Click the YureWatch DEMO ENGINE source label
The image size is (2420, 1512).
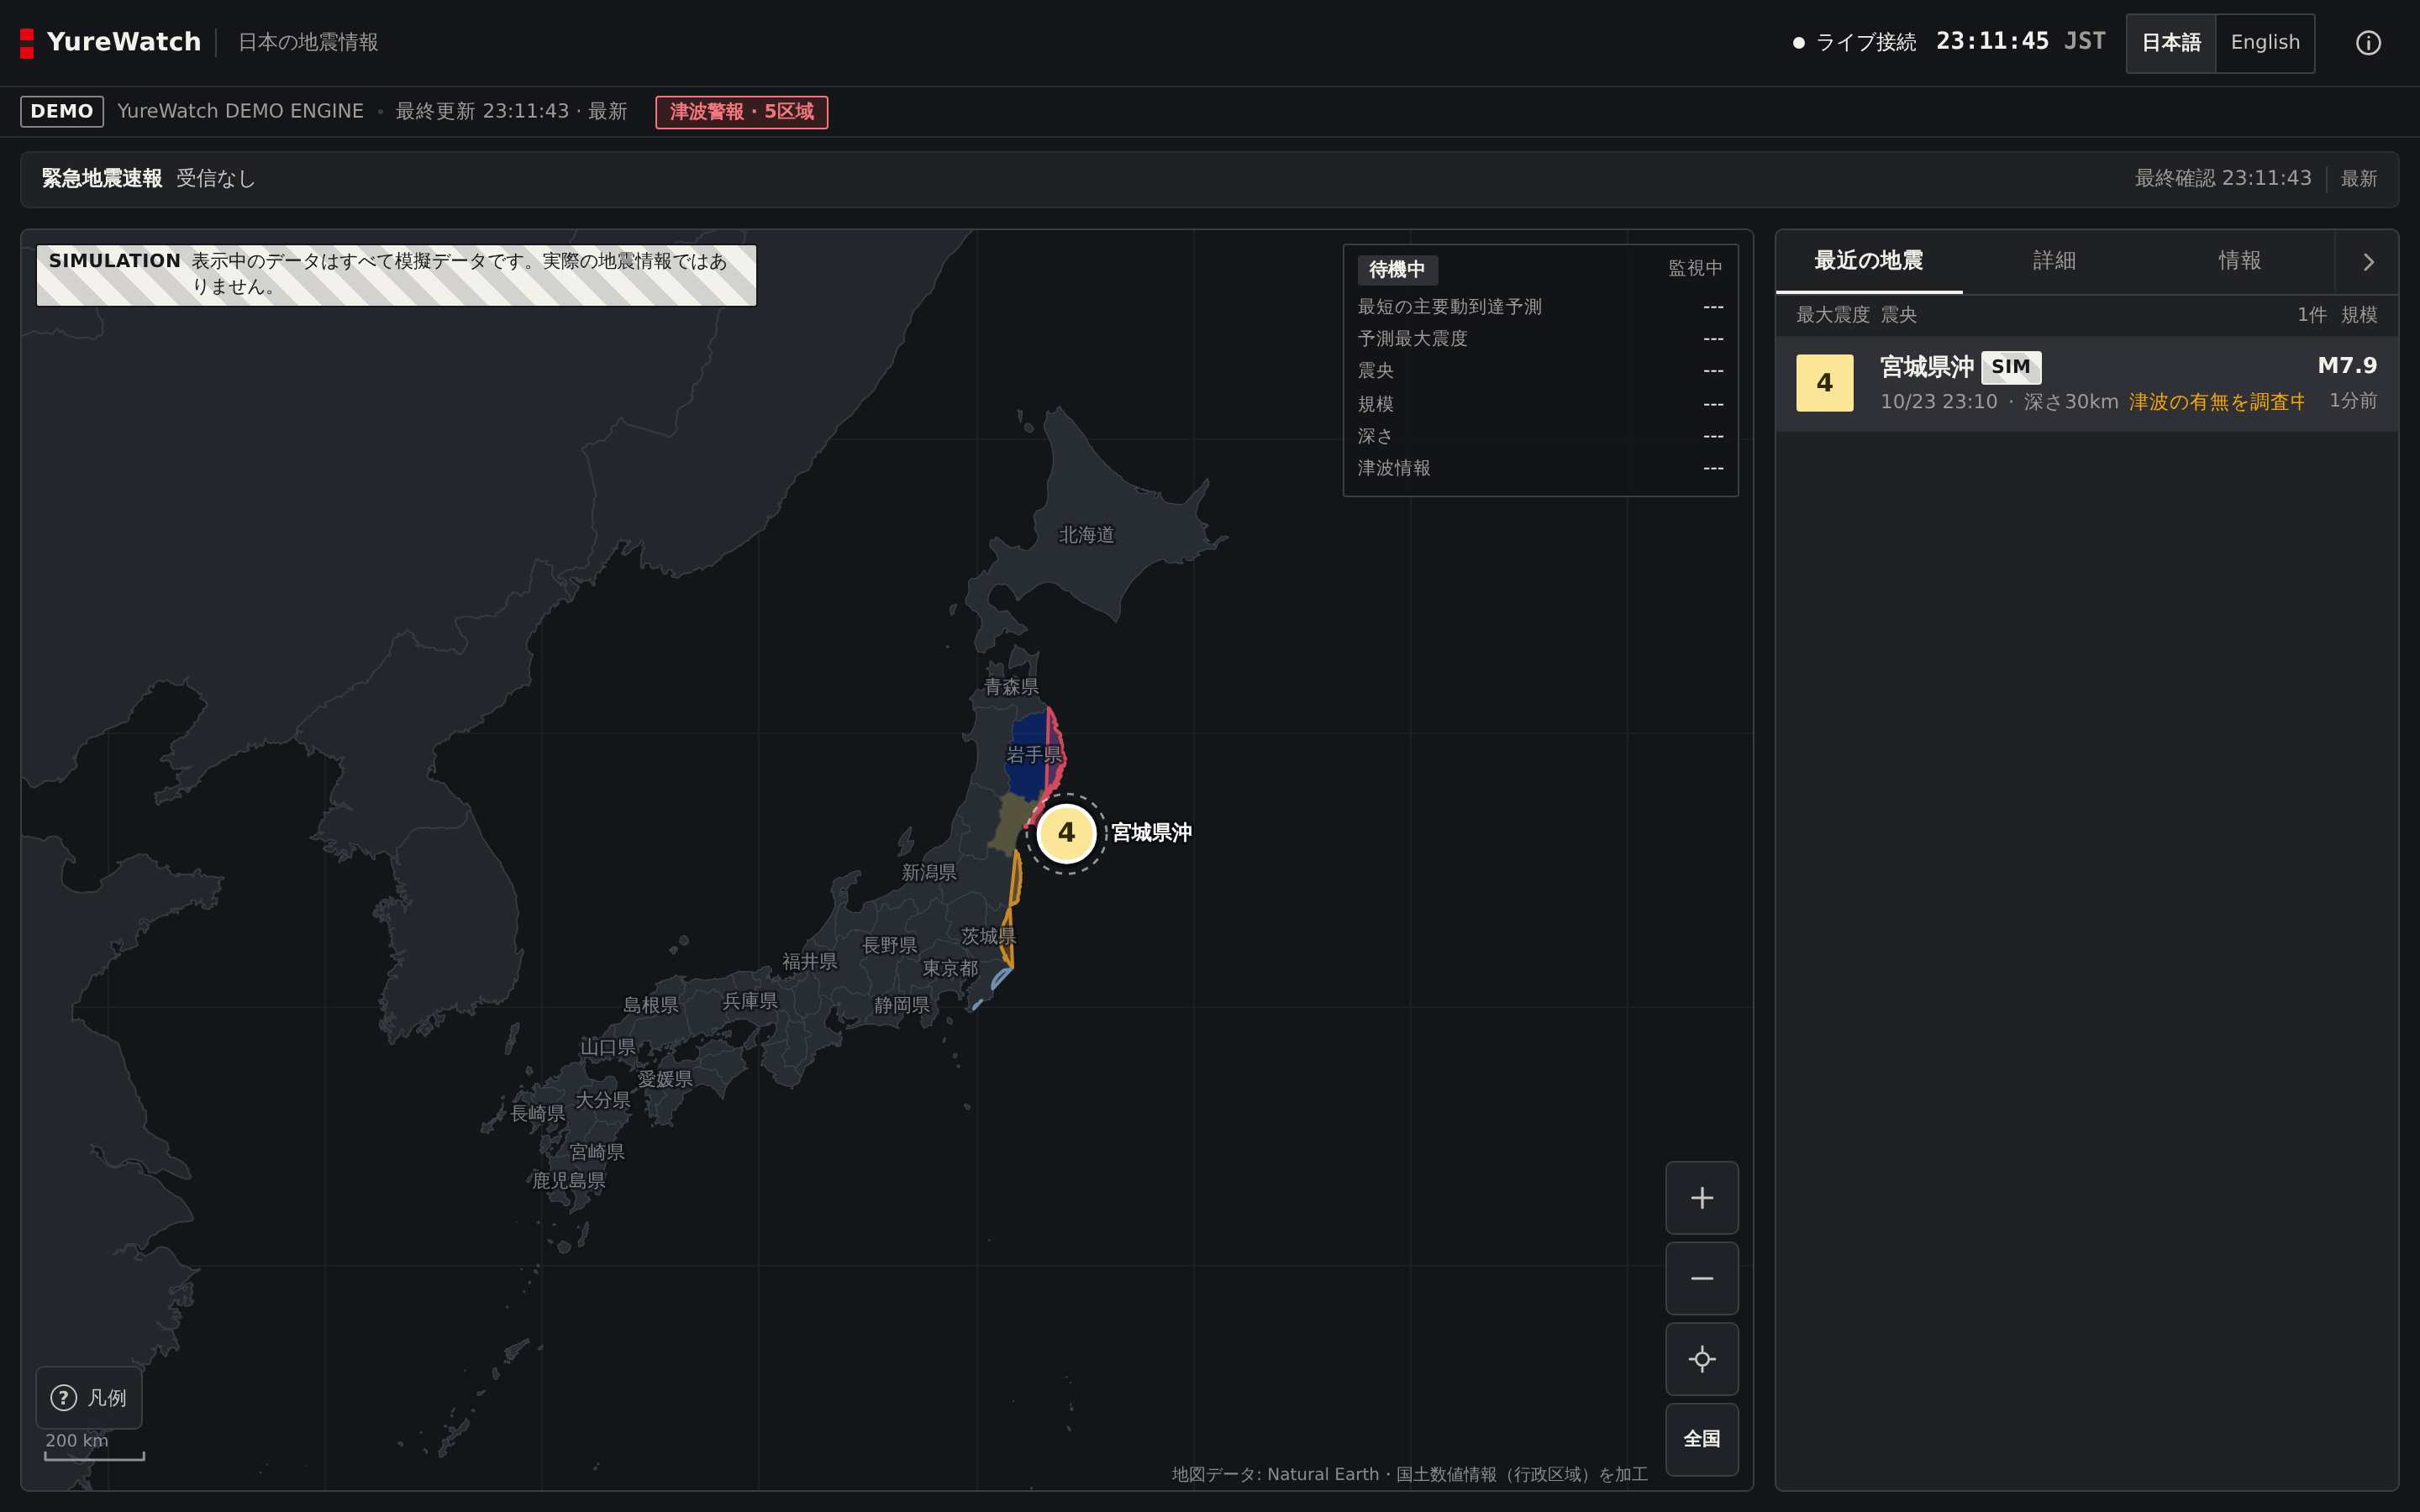click(240, 111)
